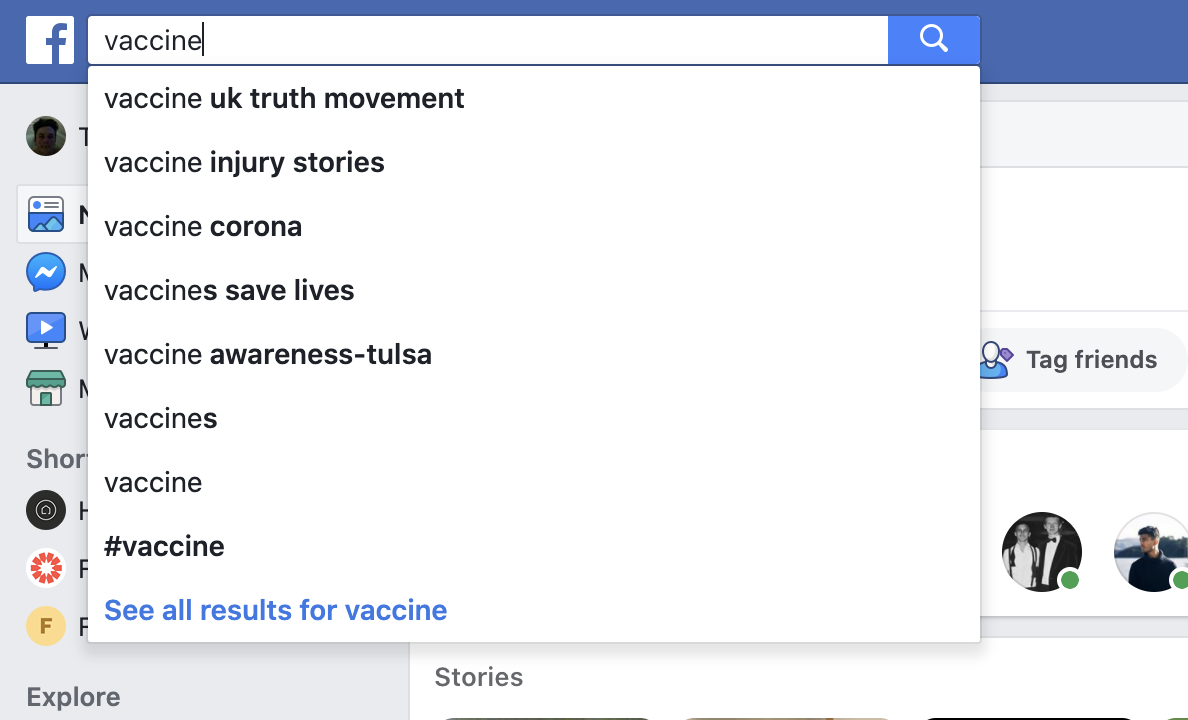Open the black-and-white friends photo thumbnail
Image resolution: width=1188 pixels, height=720 pixels.
[x=1041, y=551]
